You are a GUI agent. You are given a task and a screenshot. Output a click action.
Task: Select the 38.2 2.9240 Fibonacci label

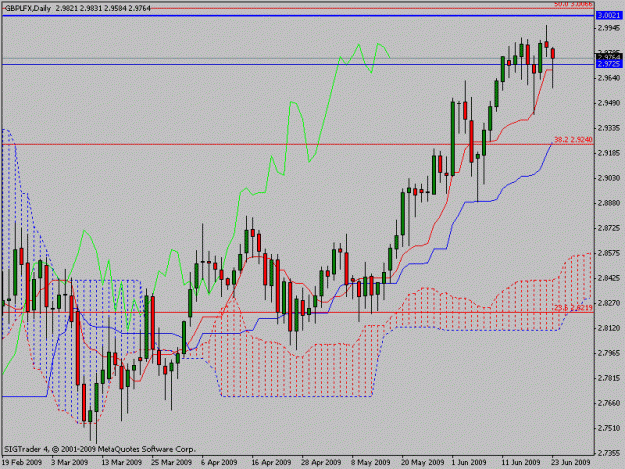[x=574, y=140]
